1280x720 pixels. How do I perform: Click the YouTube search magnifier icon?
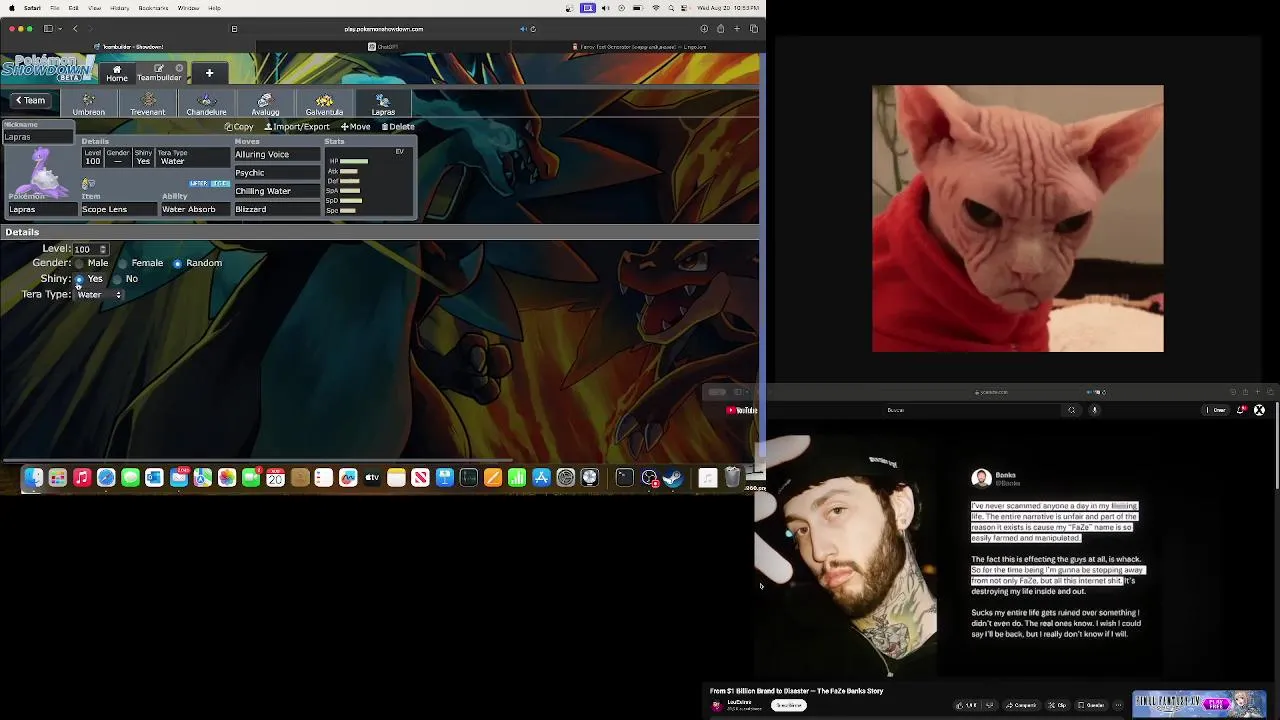click(x=1072, y=410)
